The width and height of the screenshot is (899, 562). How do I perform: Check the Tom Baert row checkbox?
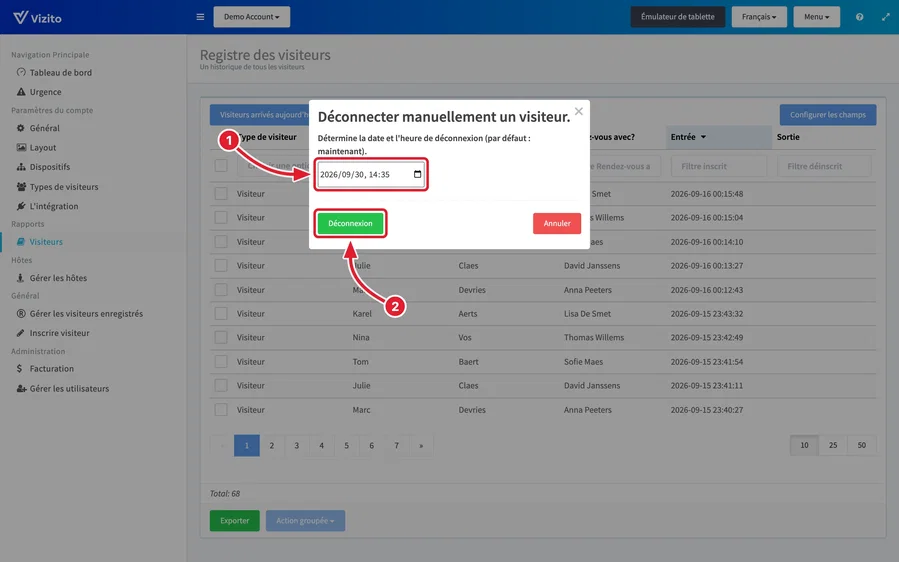(221, 361)
